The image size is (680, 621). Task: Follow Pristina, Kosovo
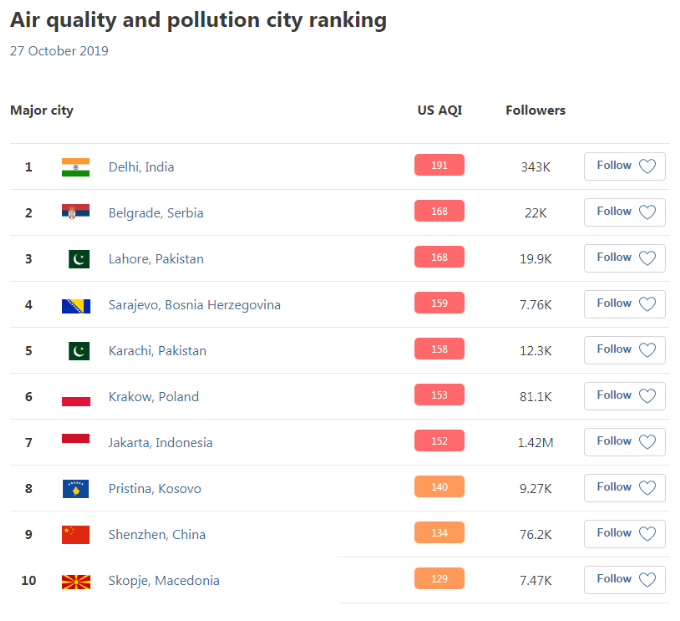(x=624, y=488)
